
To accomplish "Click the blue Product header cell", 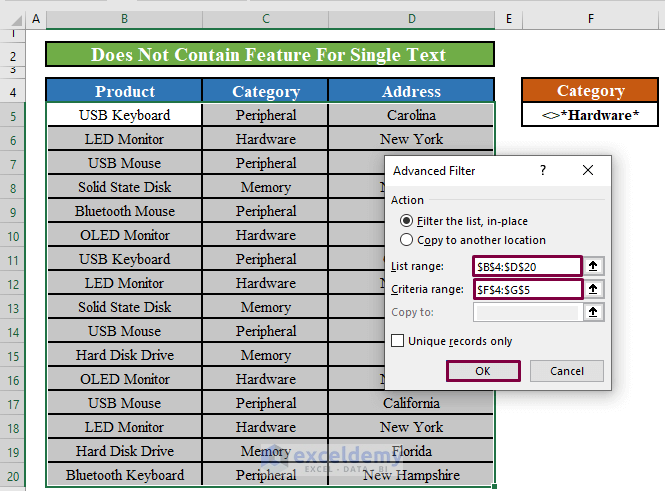I will tap(125, 91).
